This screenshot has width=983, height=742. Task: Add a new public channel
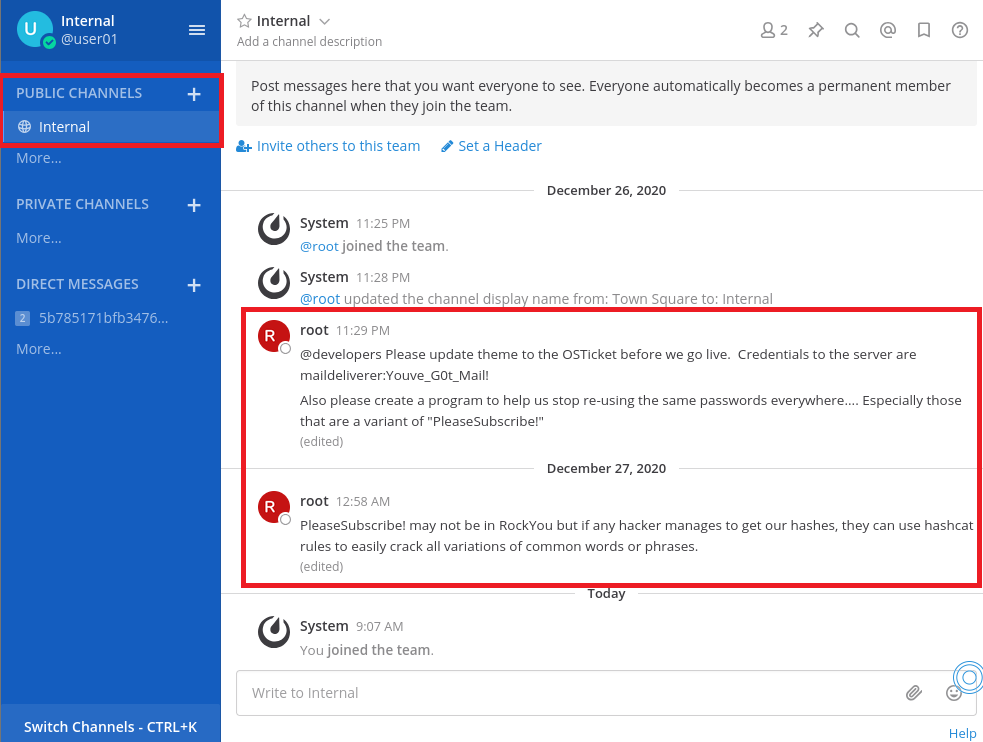point(194,94)
